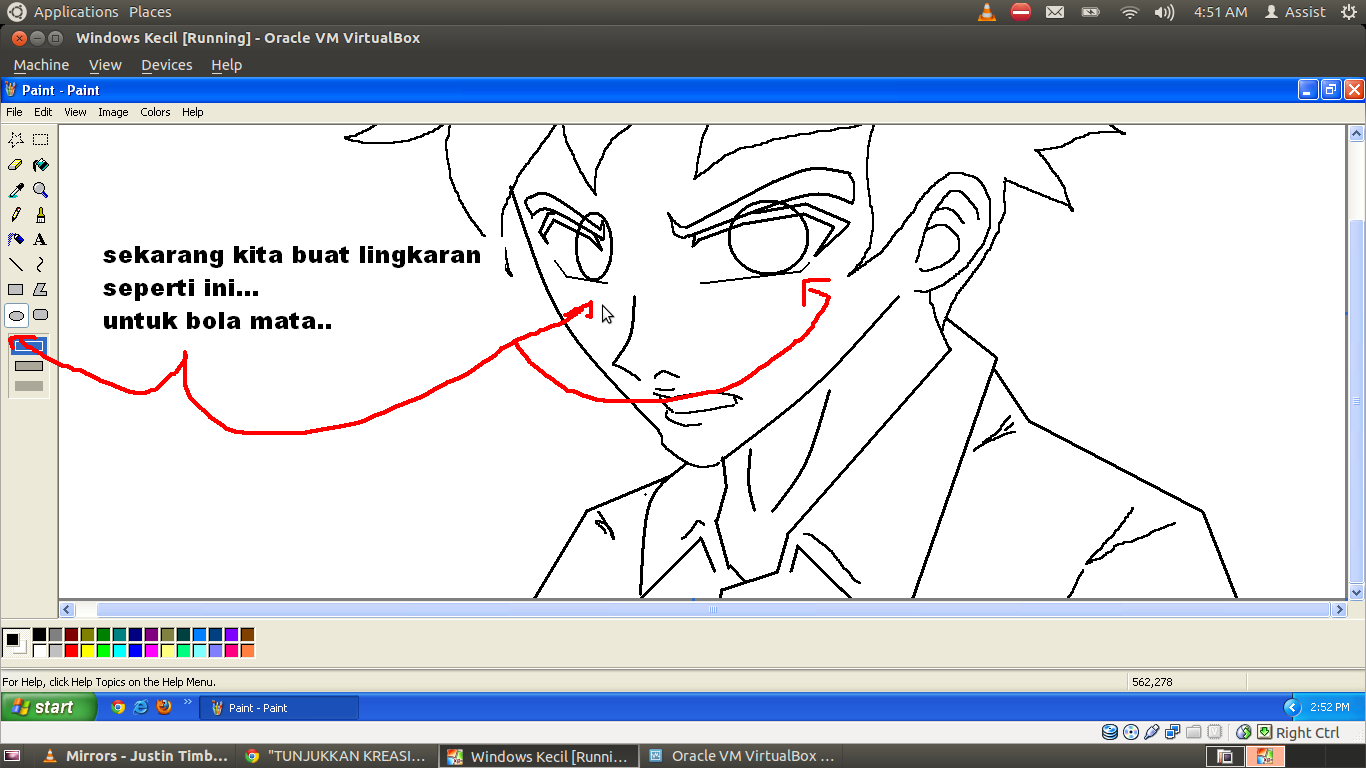Viewport: 1366px width, 768px height.
Task: Click the VirtualBox shared folders status icon
Action: coord(1194,732)
